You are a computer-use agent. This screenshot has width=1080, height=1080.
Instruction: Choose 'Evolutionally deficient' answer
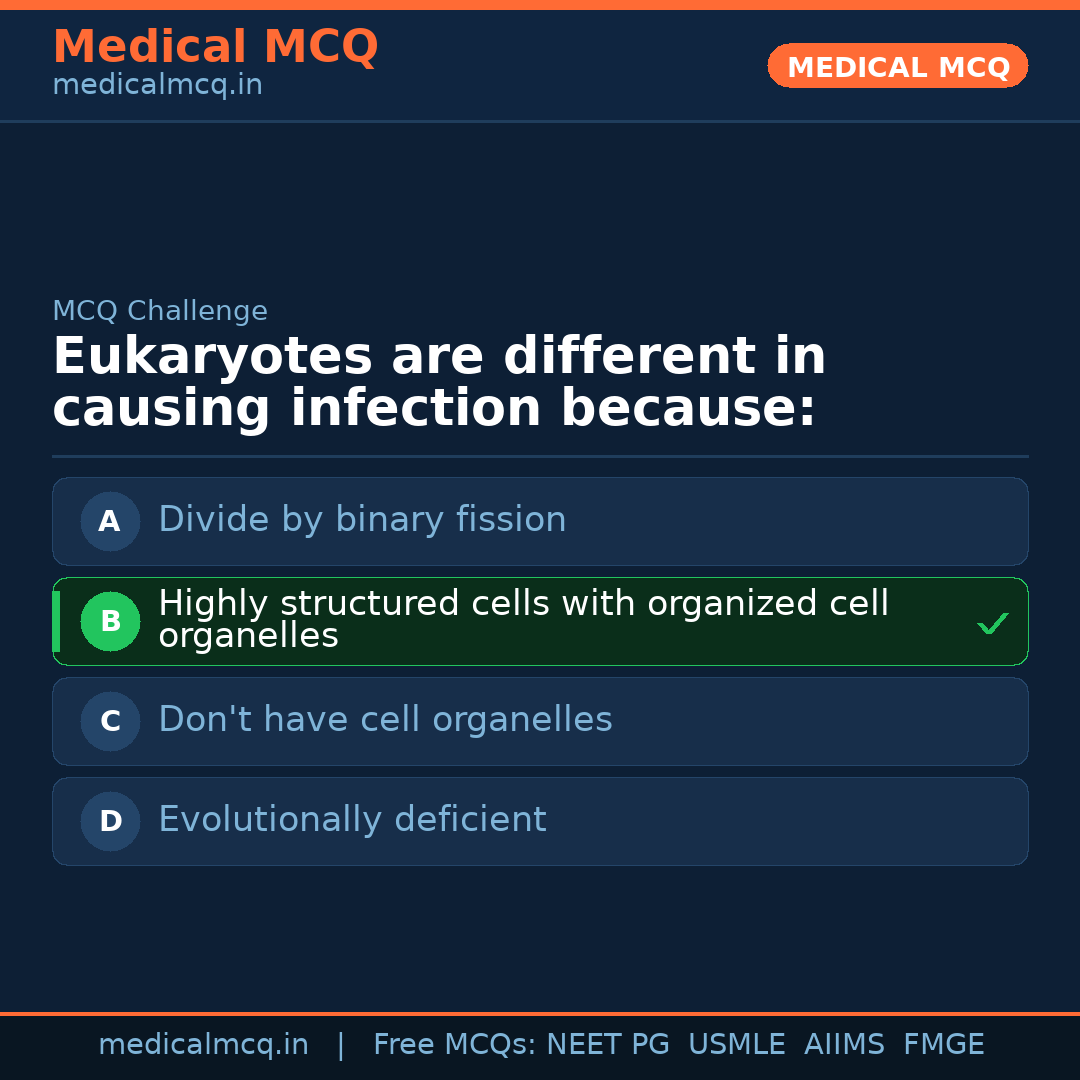pyautogui.click(x=352, y=820)
